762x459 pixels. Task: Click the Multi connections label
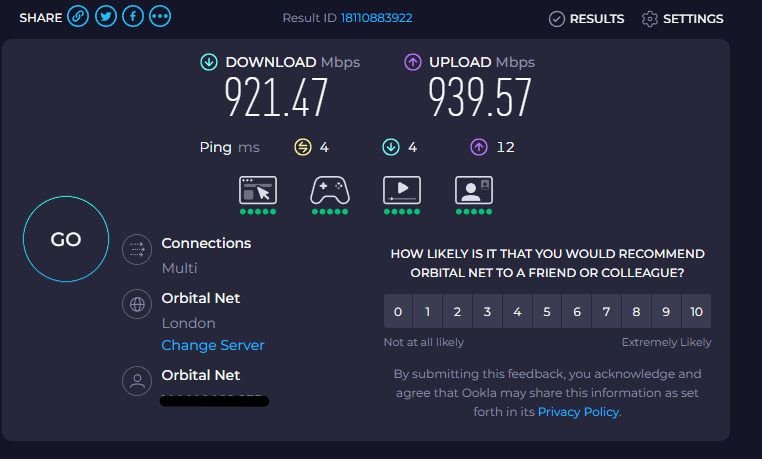pos(179,268)
